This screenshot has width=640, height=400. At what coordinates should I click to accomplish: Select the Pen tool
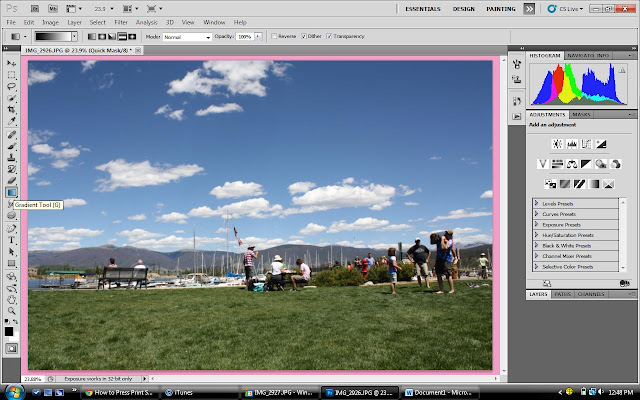tap(11, 229)
